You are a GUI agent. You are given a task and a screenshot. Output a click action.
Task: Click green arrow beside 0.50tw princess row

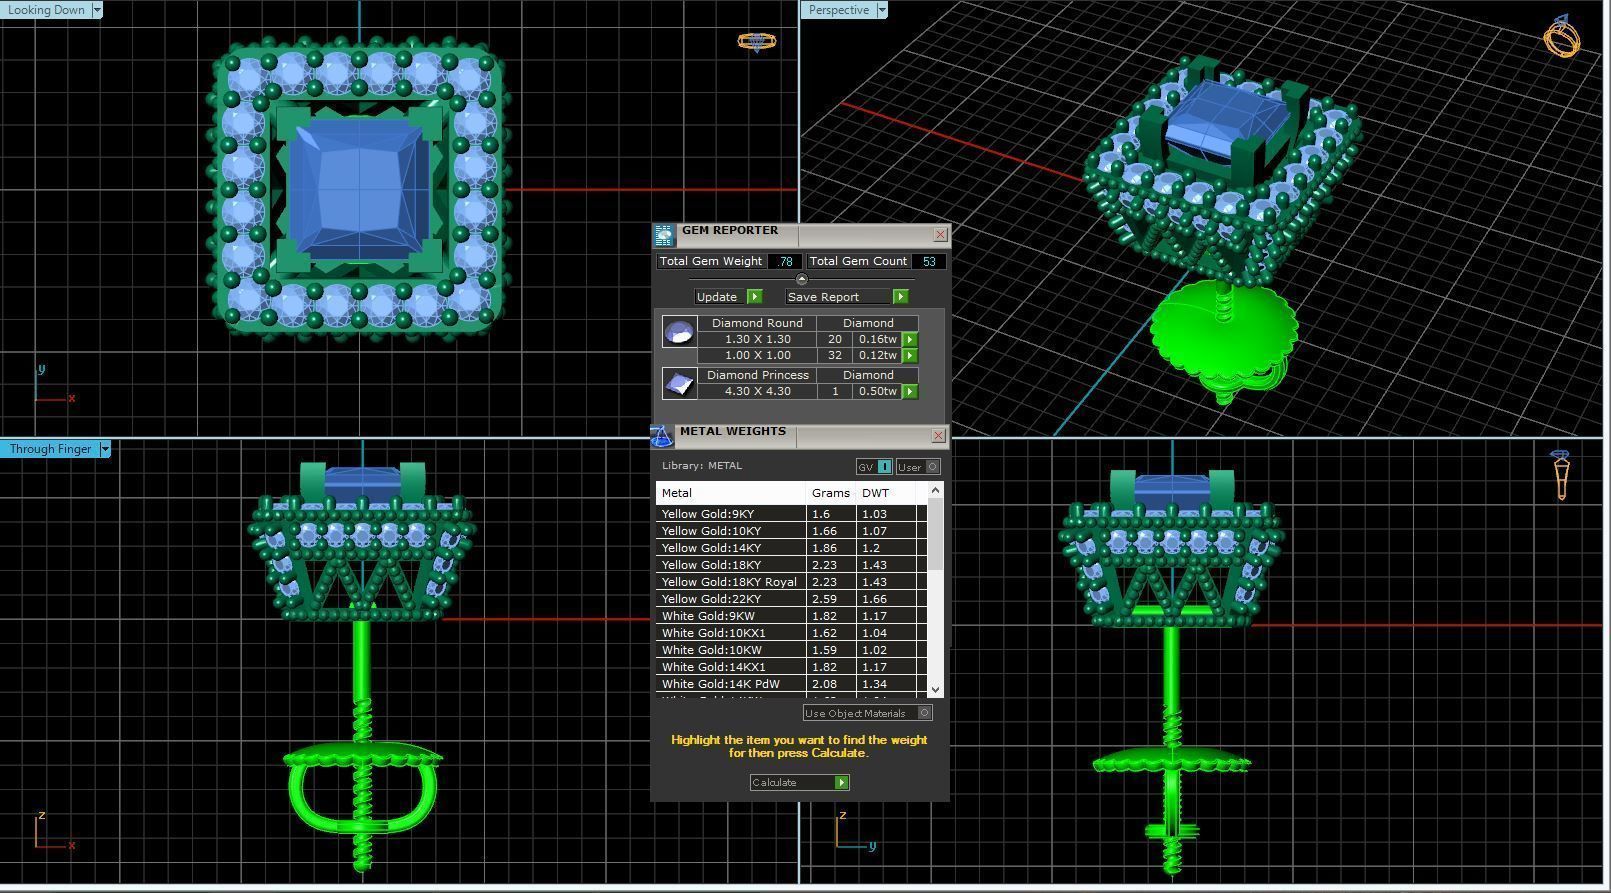[x=910, y=391]
